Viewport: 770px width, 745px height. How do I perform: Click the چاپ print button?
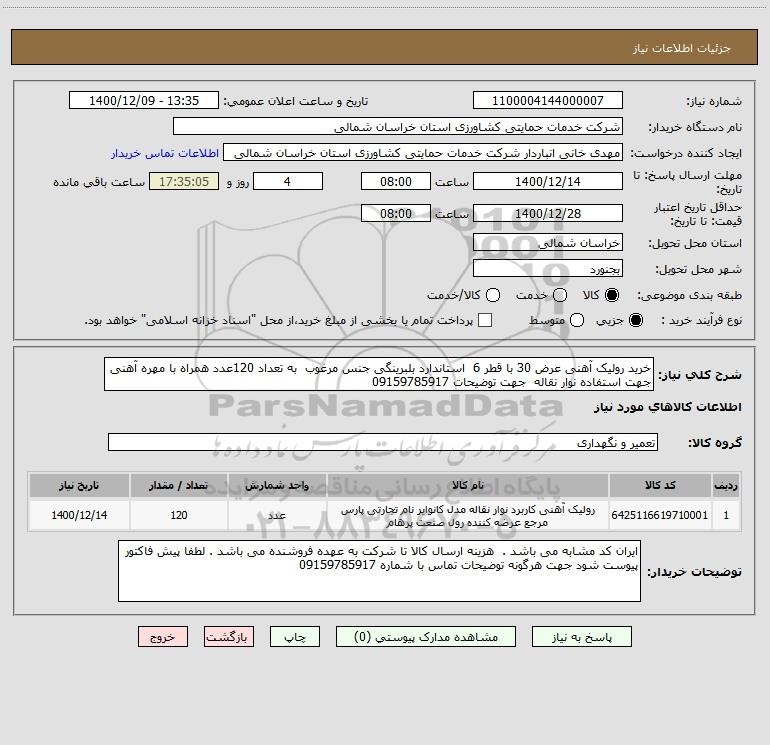click(295, 637)
